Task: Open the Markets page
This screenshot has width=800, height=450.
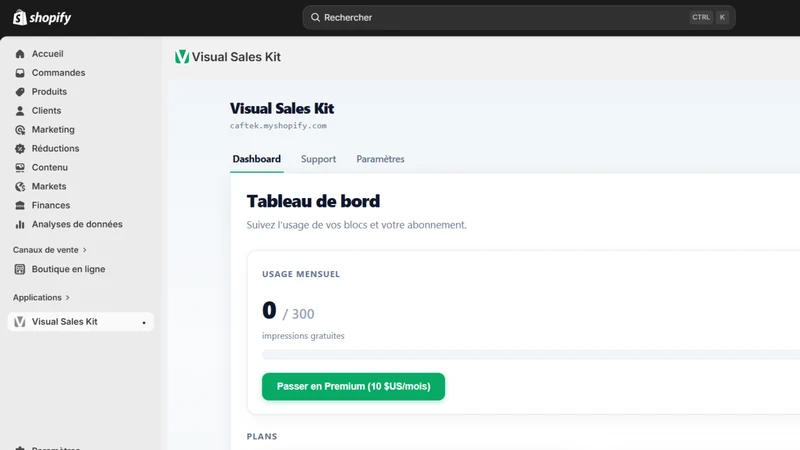Action: 49,186
